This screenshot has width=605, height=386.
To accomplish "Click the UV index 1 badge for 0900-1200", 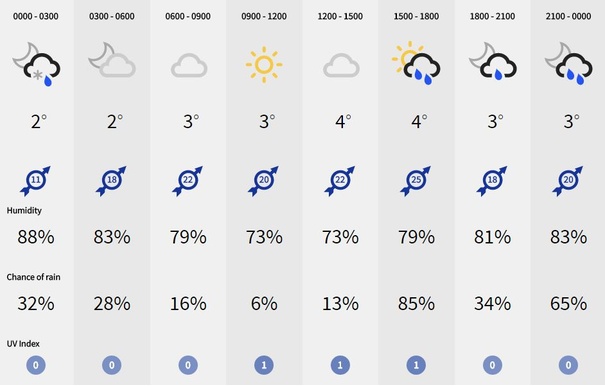I will tap(264, 365).
